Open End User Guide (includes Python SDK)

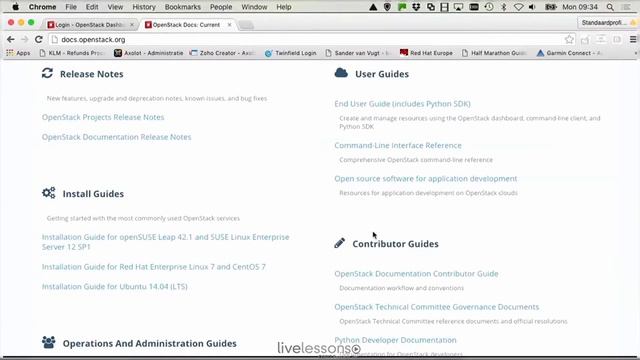pos(402,104)
